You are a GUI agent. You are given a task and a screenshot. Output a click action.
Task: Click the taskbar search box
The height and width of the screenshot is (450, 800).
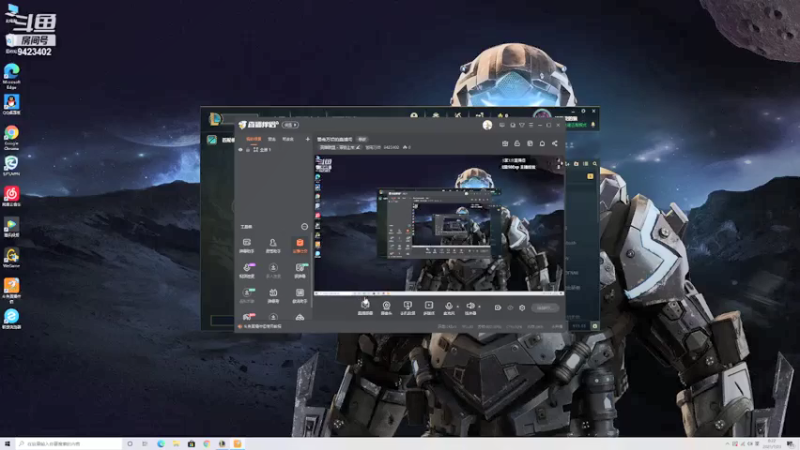click(x=69, y=444)
